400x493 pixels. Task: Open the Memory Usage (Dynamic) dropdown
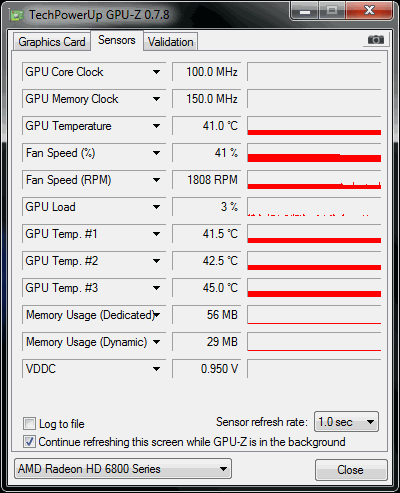(156, 342)
